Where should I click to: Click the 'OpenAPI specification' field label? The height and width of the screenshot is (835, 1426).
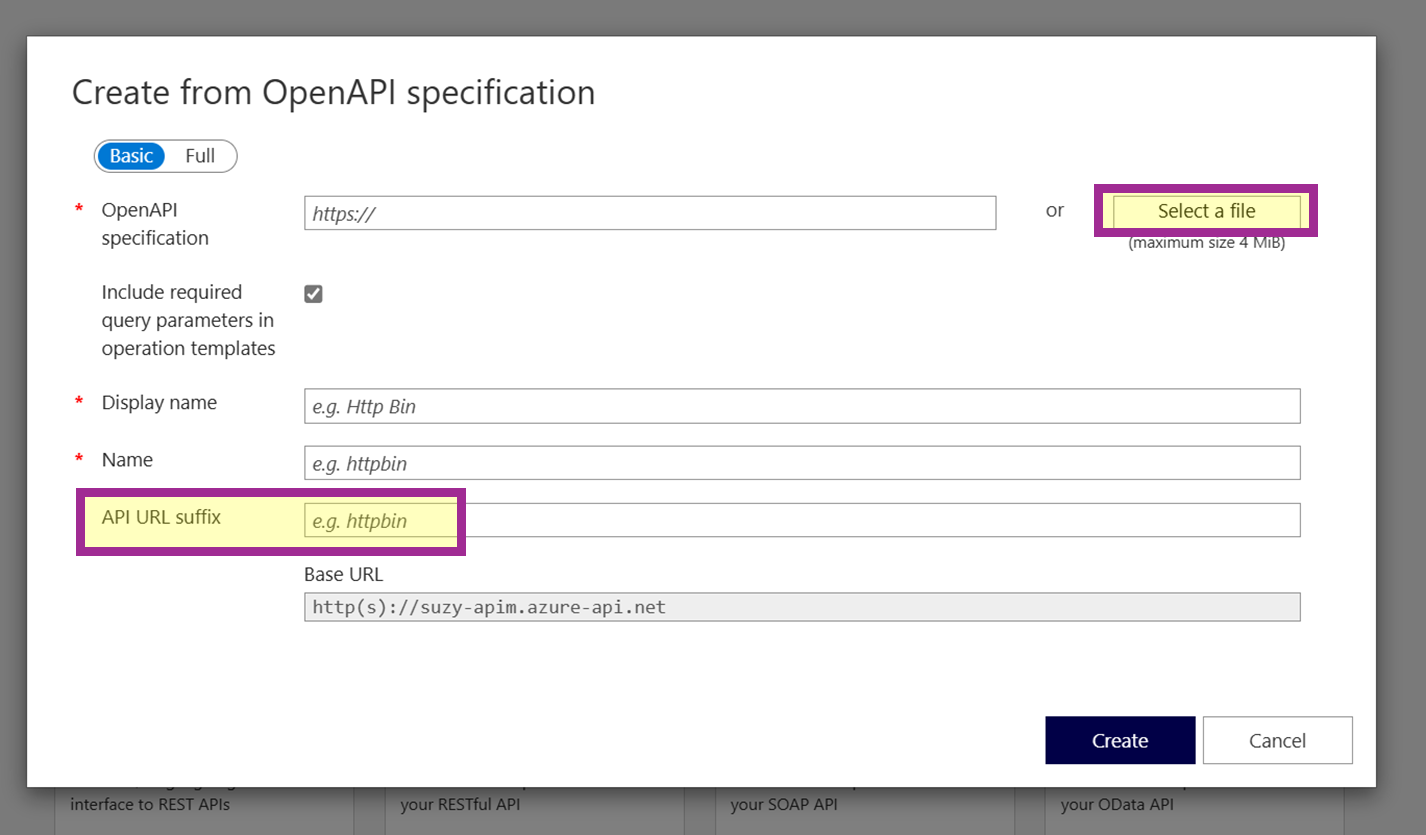point(155,224)
